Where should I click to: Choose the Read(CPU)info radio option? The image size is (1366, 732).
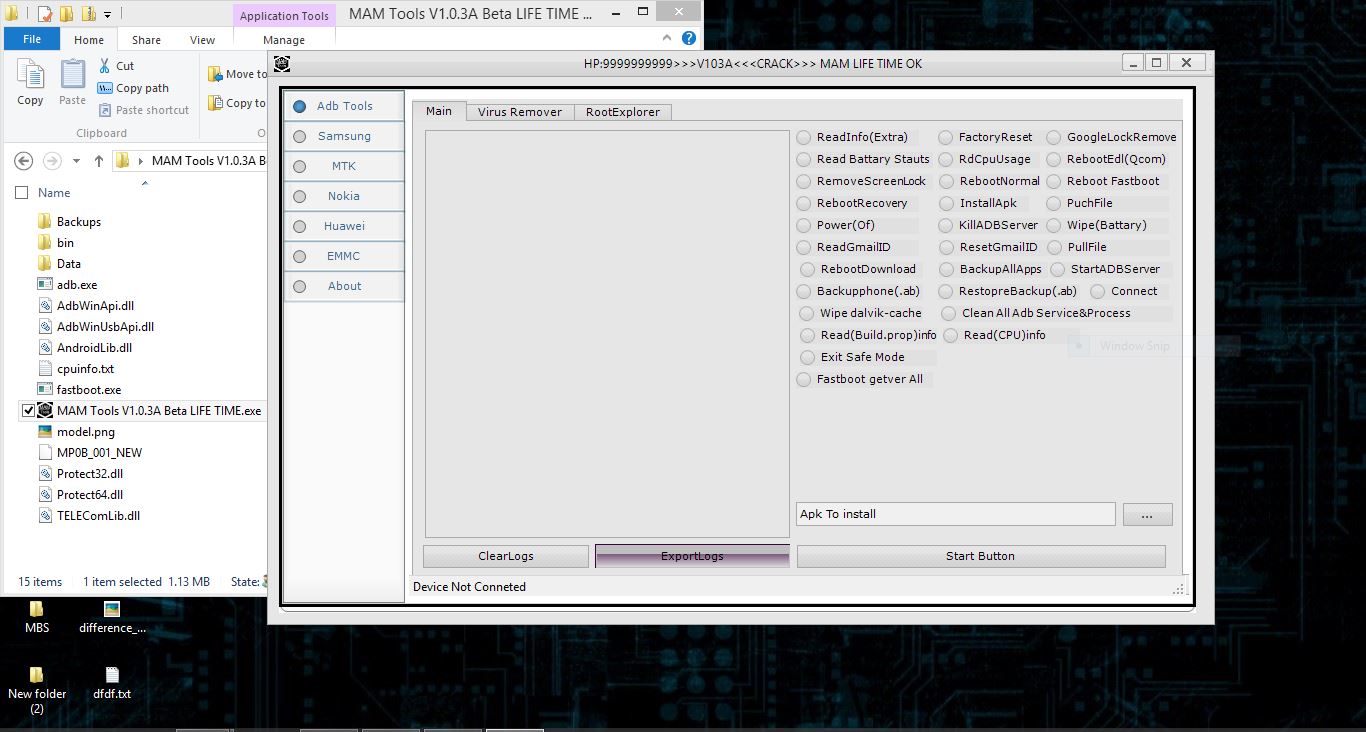tap(951, 335)
